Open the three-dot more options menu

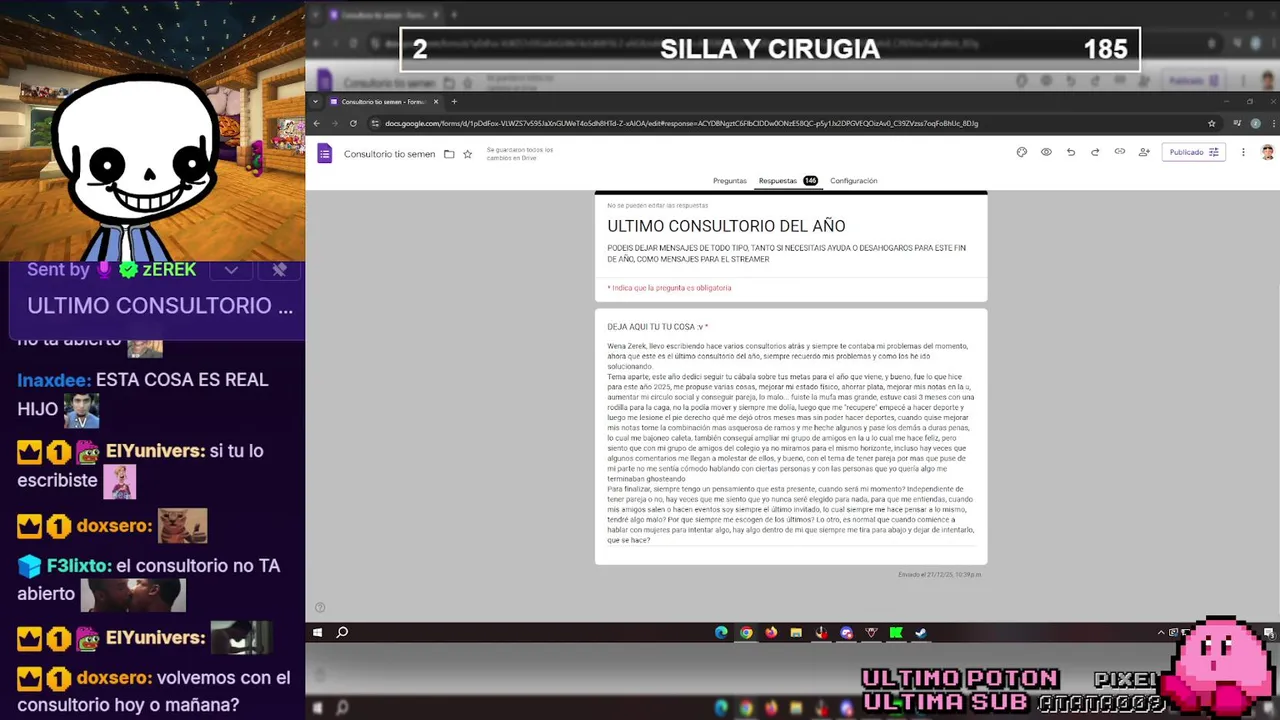pyautogui.click(x=1243, y=152)
